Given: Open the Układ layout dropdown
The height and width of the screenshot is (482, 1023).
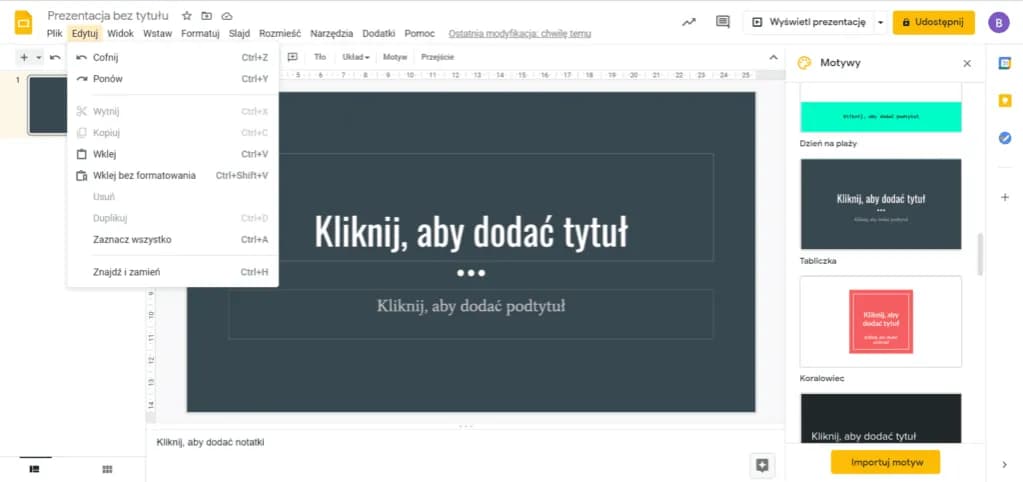Looking at the screenshot, I should coord(355,57).
